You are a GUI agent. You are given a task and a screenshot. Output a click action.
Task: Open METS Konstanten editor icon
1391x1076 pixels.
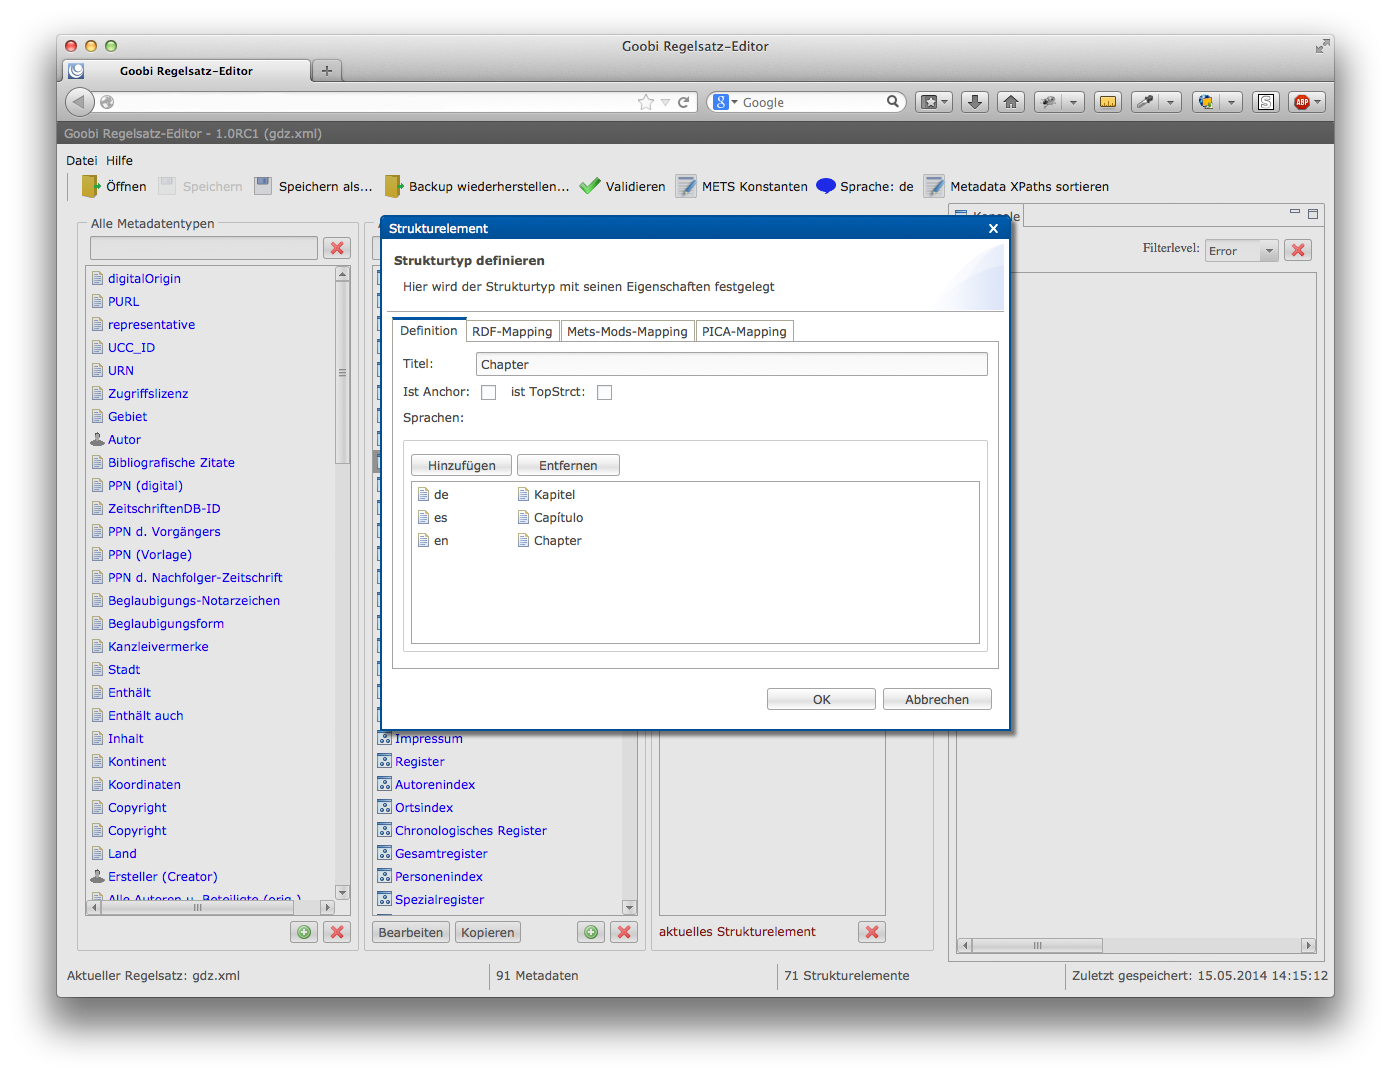click(x=686, y=186)
